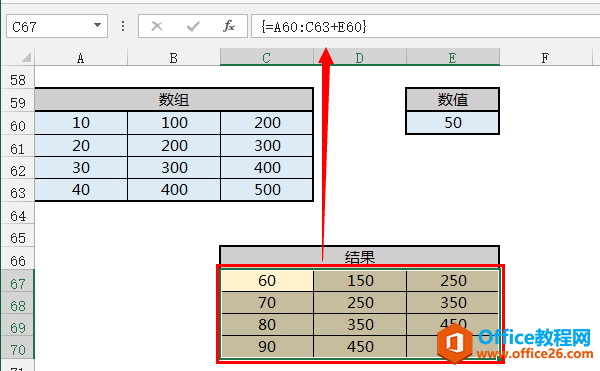The image size is (600, 371).
Task: Select column F header
Action: pyautogui.click(x=546, y=57)
